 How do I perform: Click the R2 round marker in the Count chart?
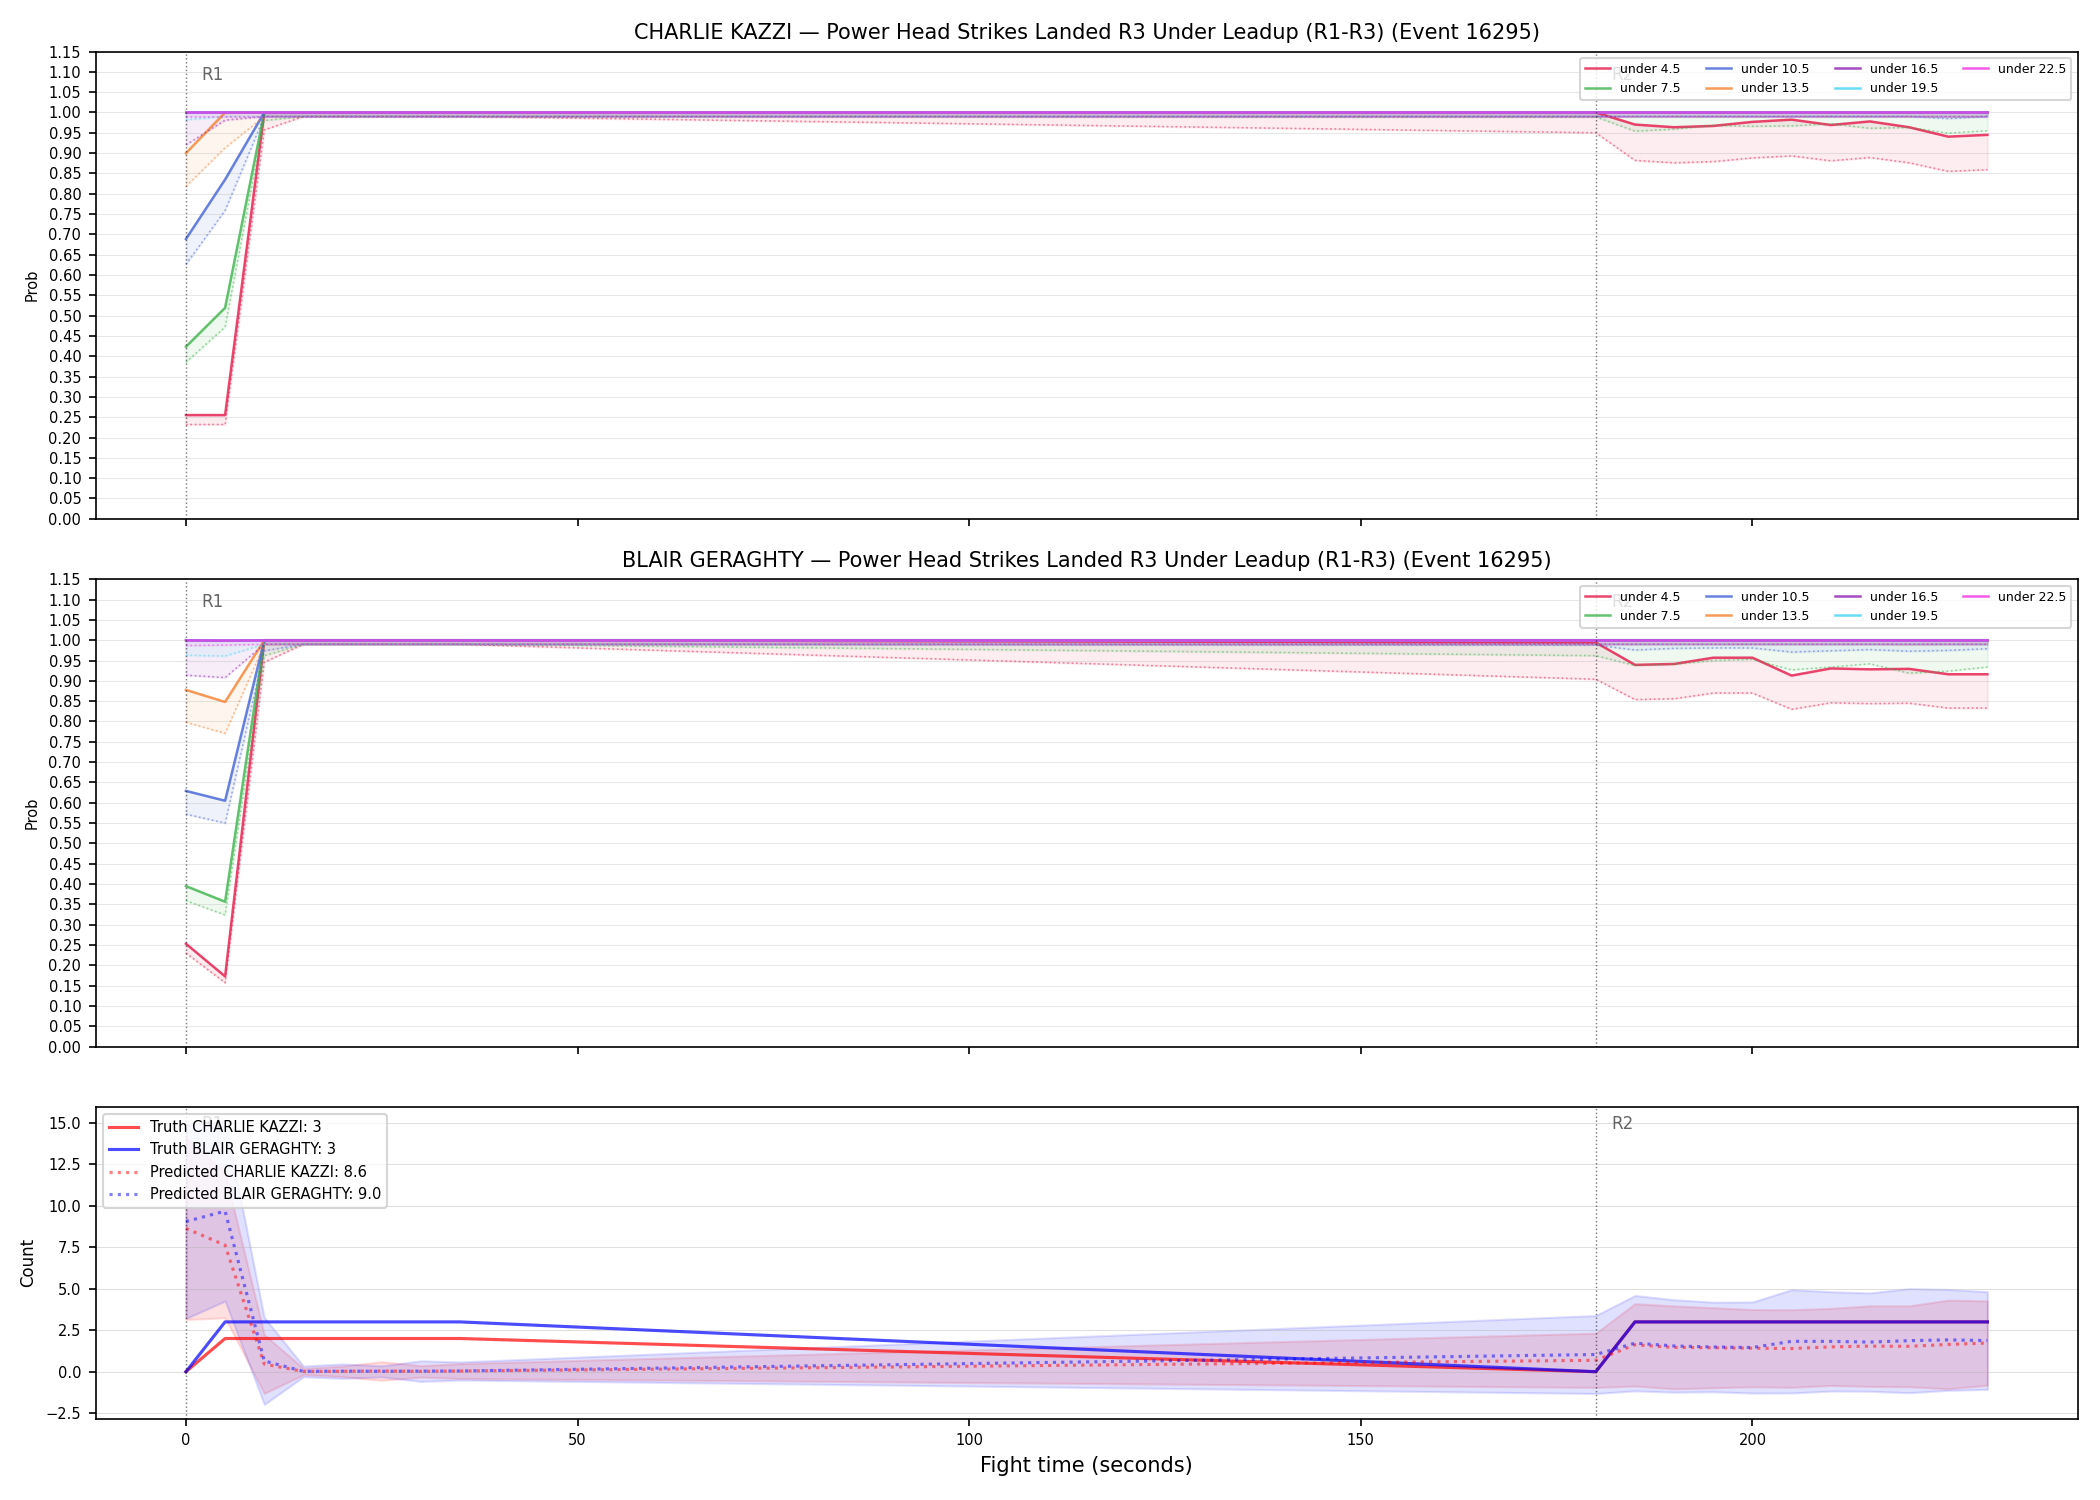pos(1622,1123)
